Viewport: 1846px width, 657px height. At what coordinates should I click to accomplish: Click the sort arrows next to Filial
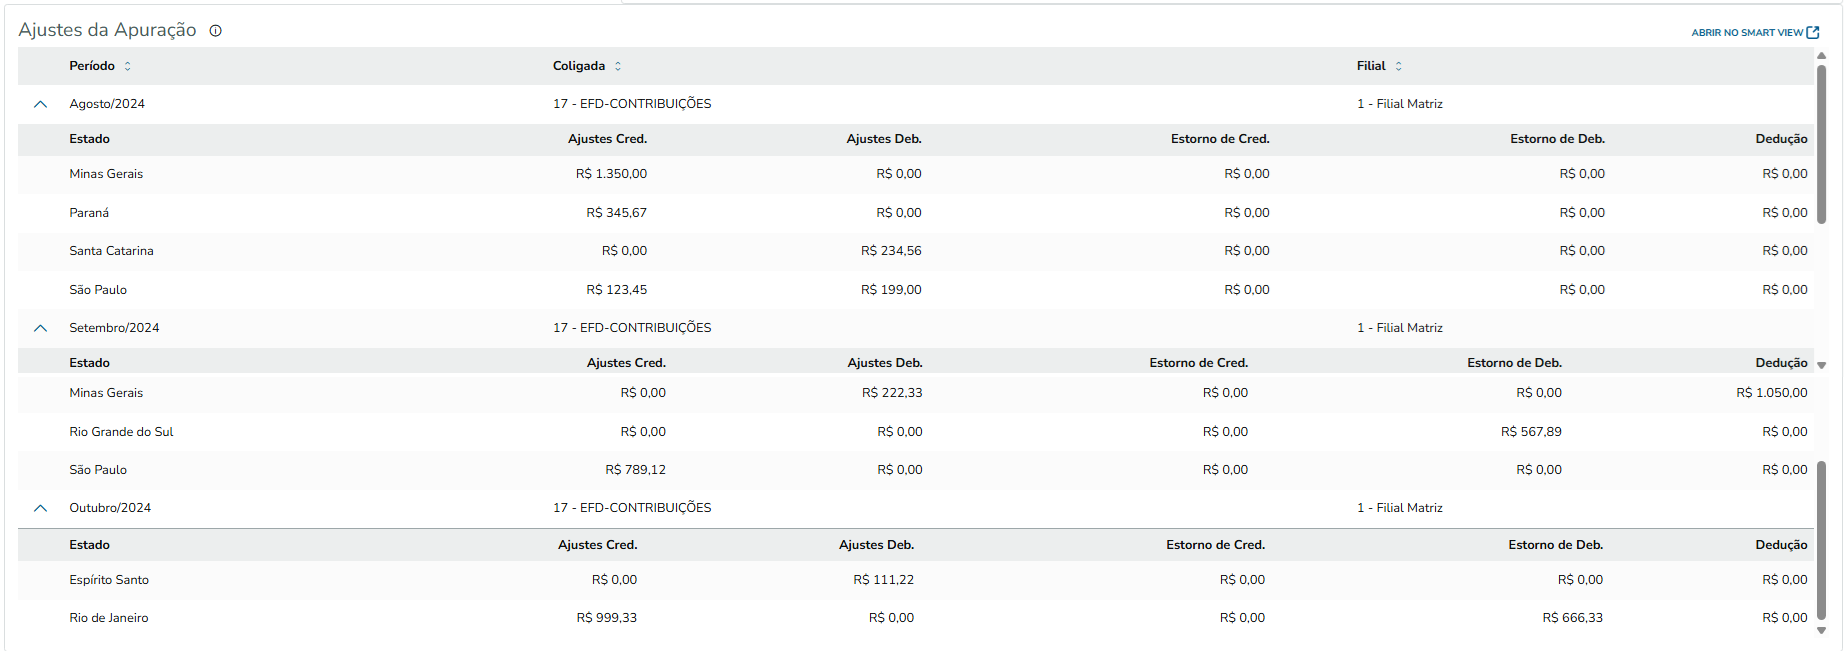1398,66
